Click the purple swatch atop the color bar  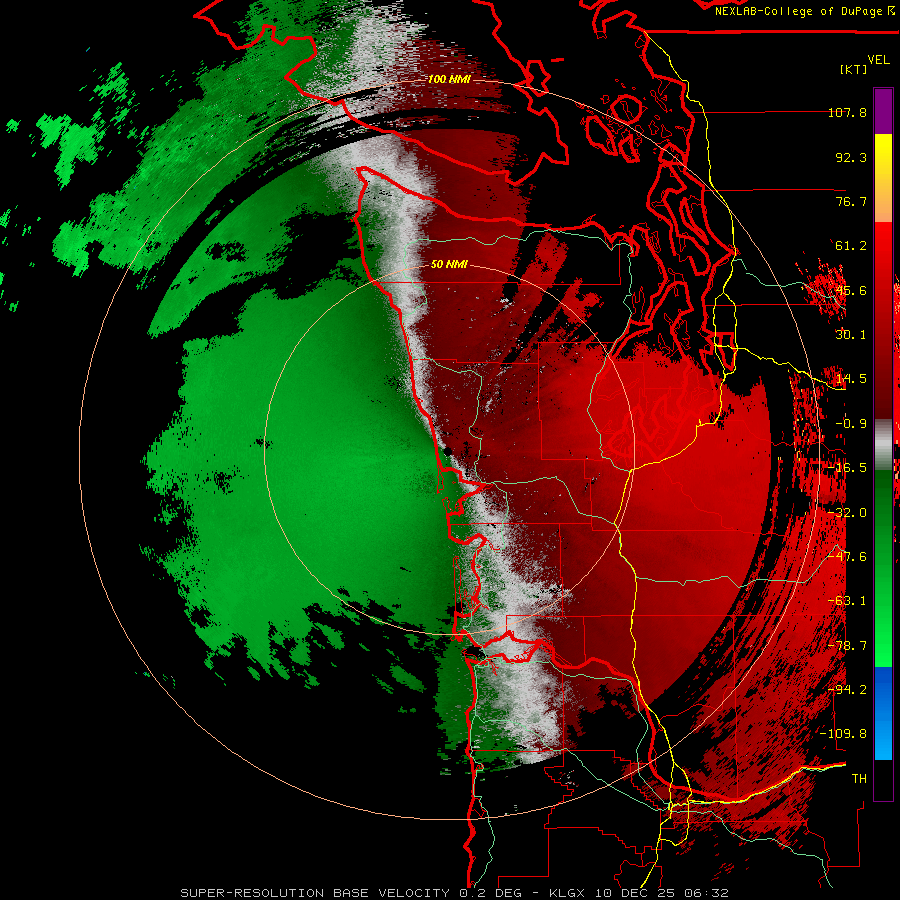(883, 112)
